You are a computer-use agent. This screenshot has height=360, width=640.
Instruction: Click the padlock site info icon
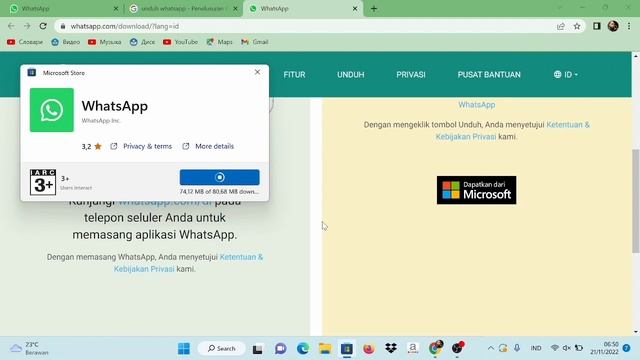click(62, 26)
